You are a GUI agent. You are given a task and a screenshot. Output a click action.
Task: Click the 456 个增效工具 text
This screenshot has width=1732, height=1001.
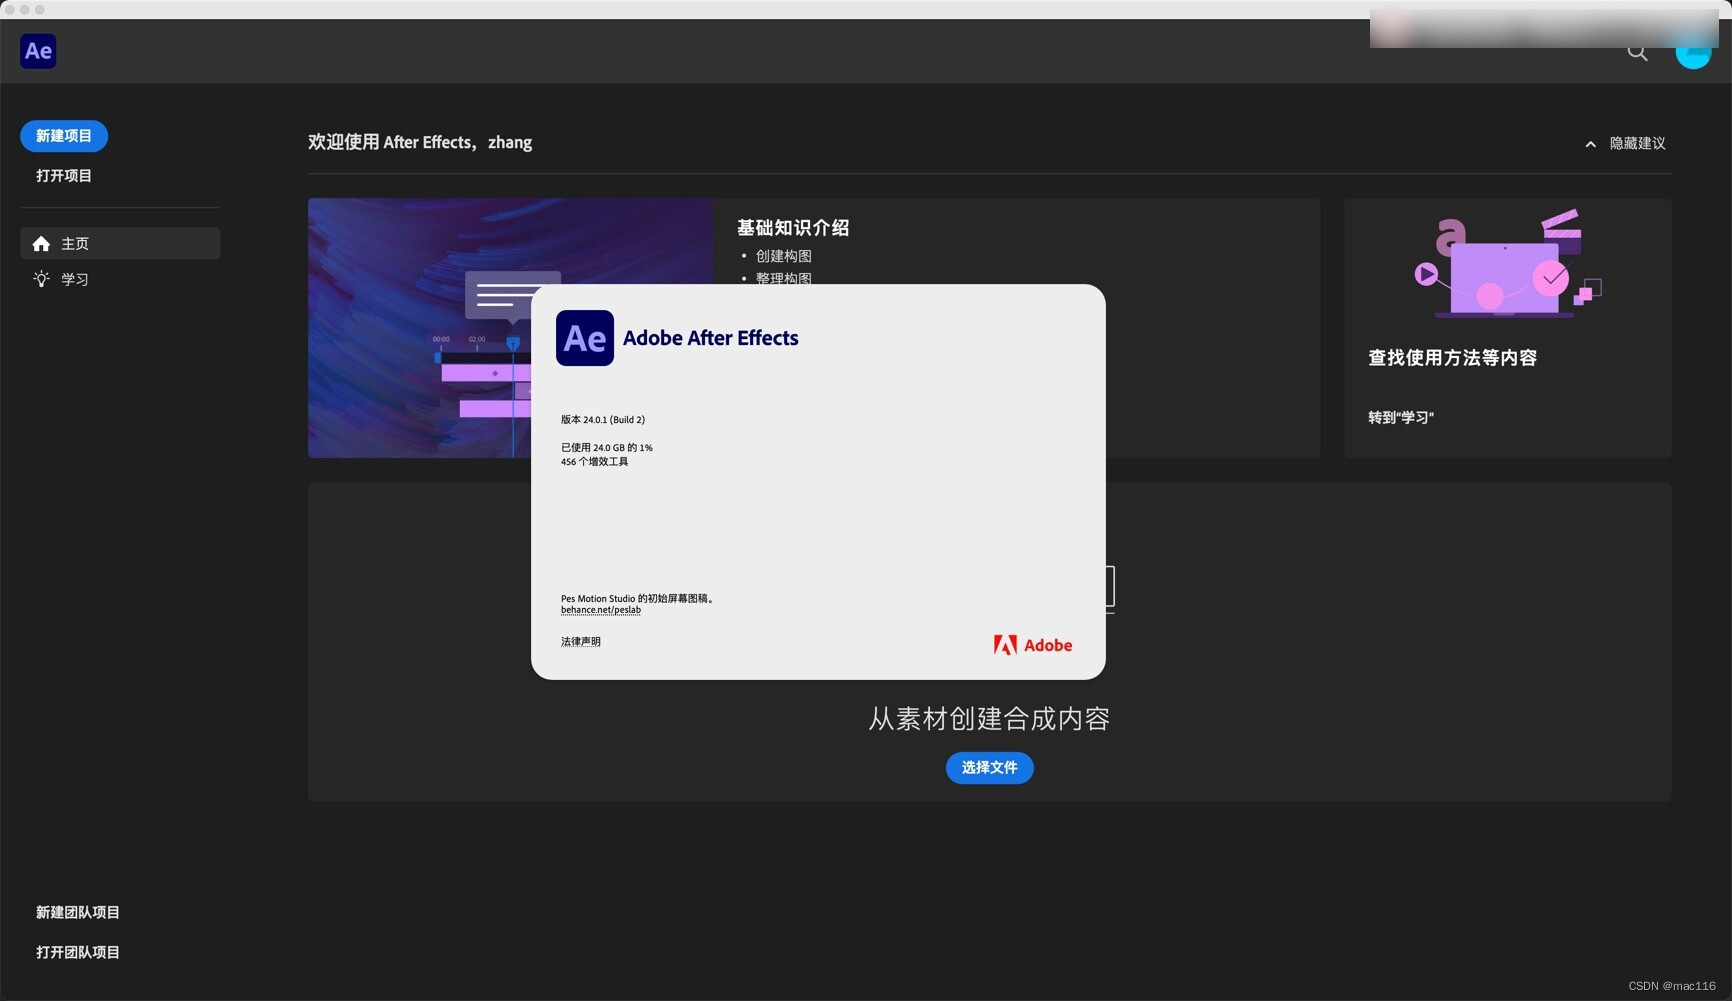pos(595,462)
